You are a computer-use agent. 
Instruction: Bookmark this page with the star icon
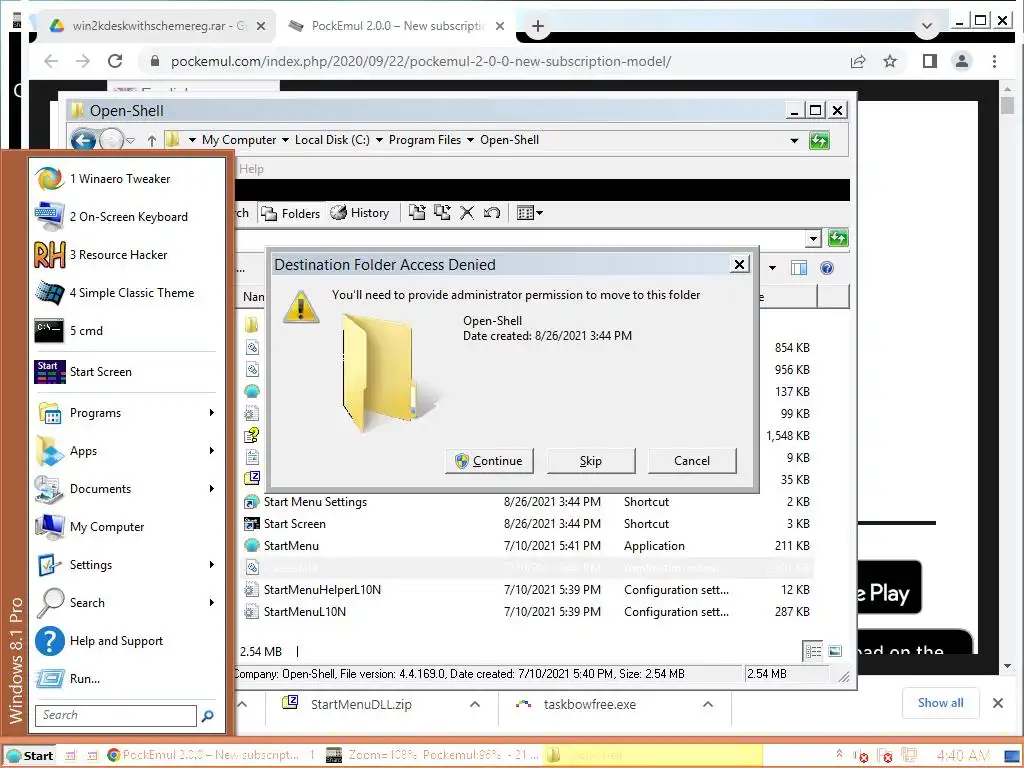click(x=889, y=61)
